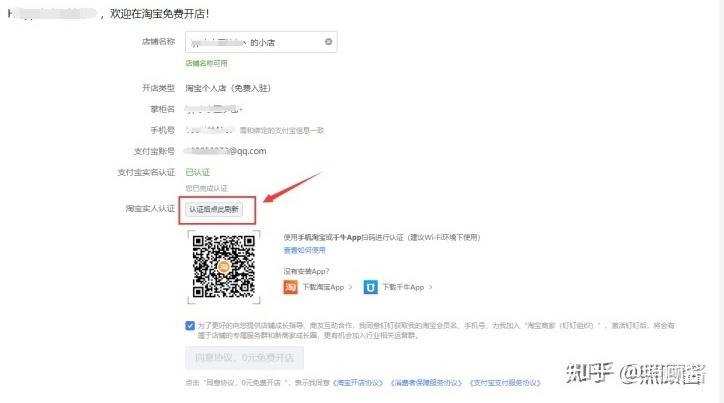Click the orange Taobao app icon
Screen dimensions: 724x403
(x=290, y=287)
